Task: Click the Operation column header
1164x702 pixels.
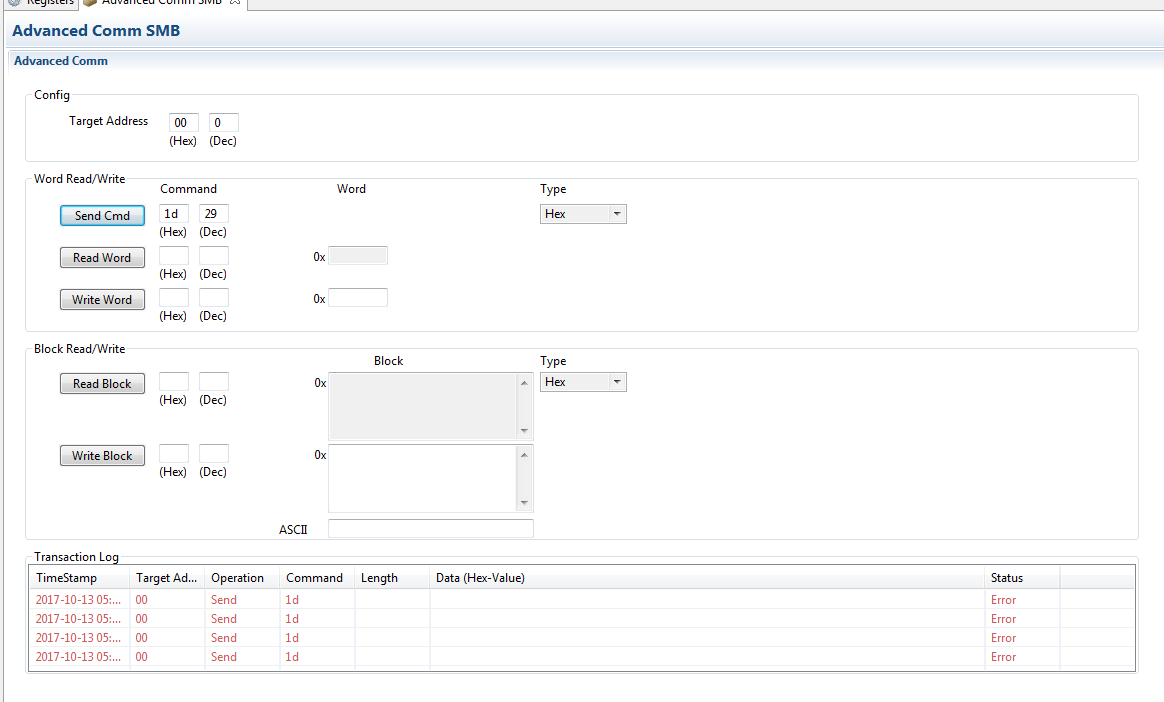Action: pyautogui.click(x=242, y=578)
